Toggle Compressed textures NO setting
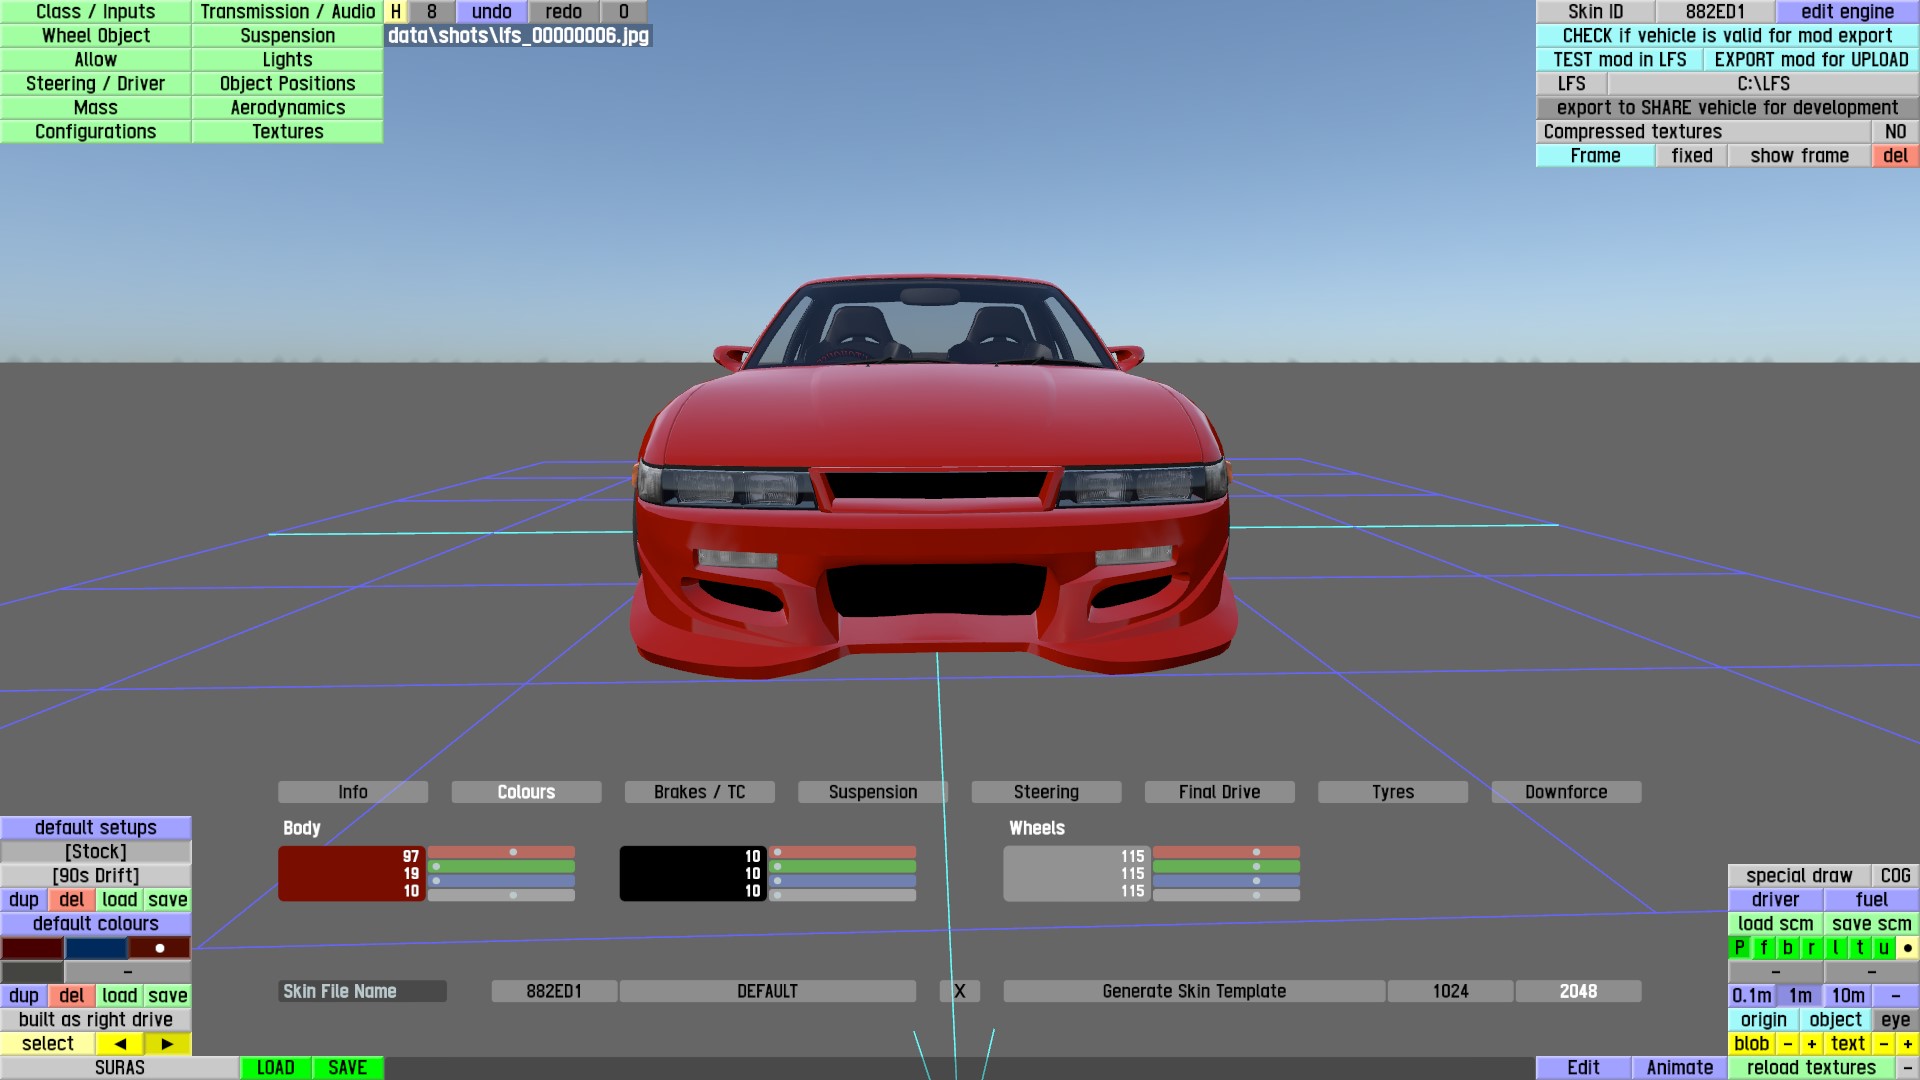This screenshot has width=1920, height=1080. click(1895, 131)
